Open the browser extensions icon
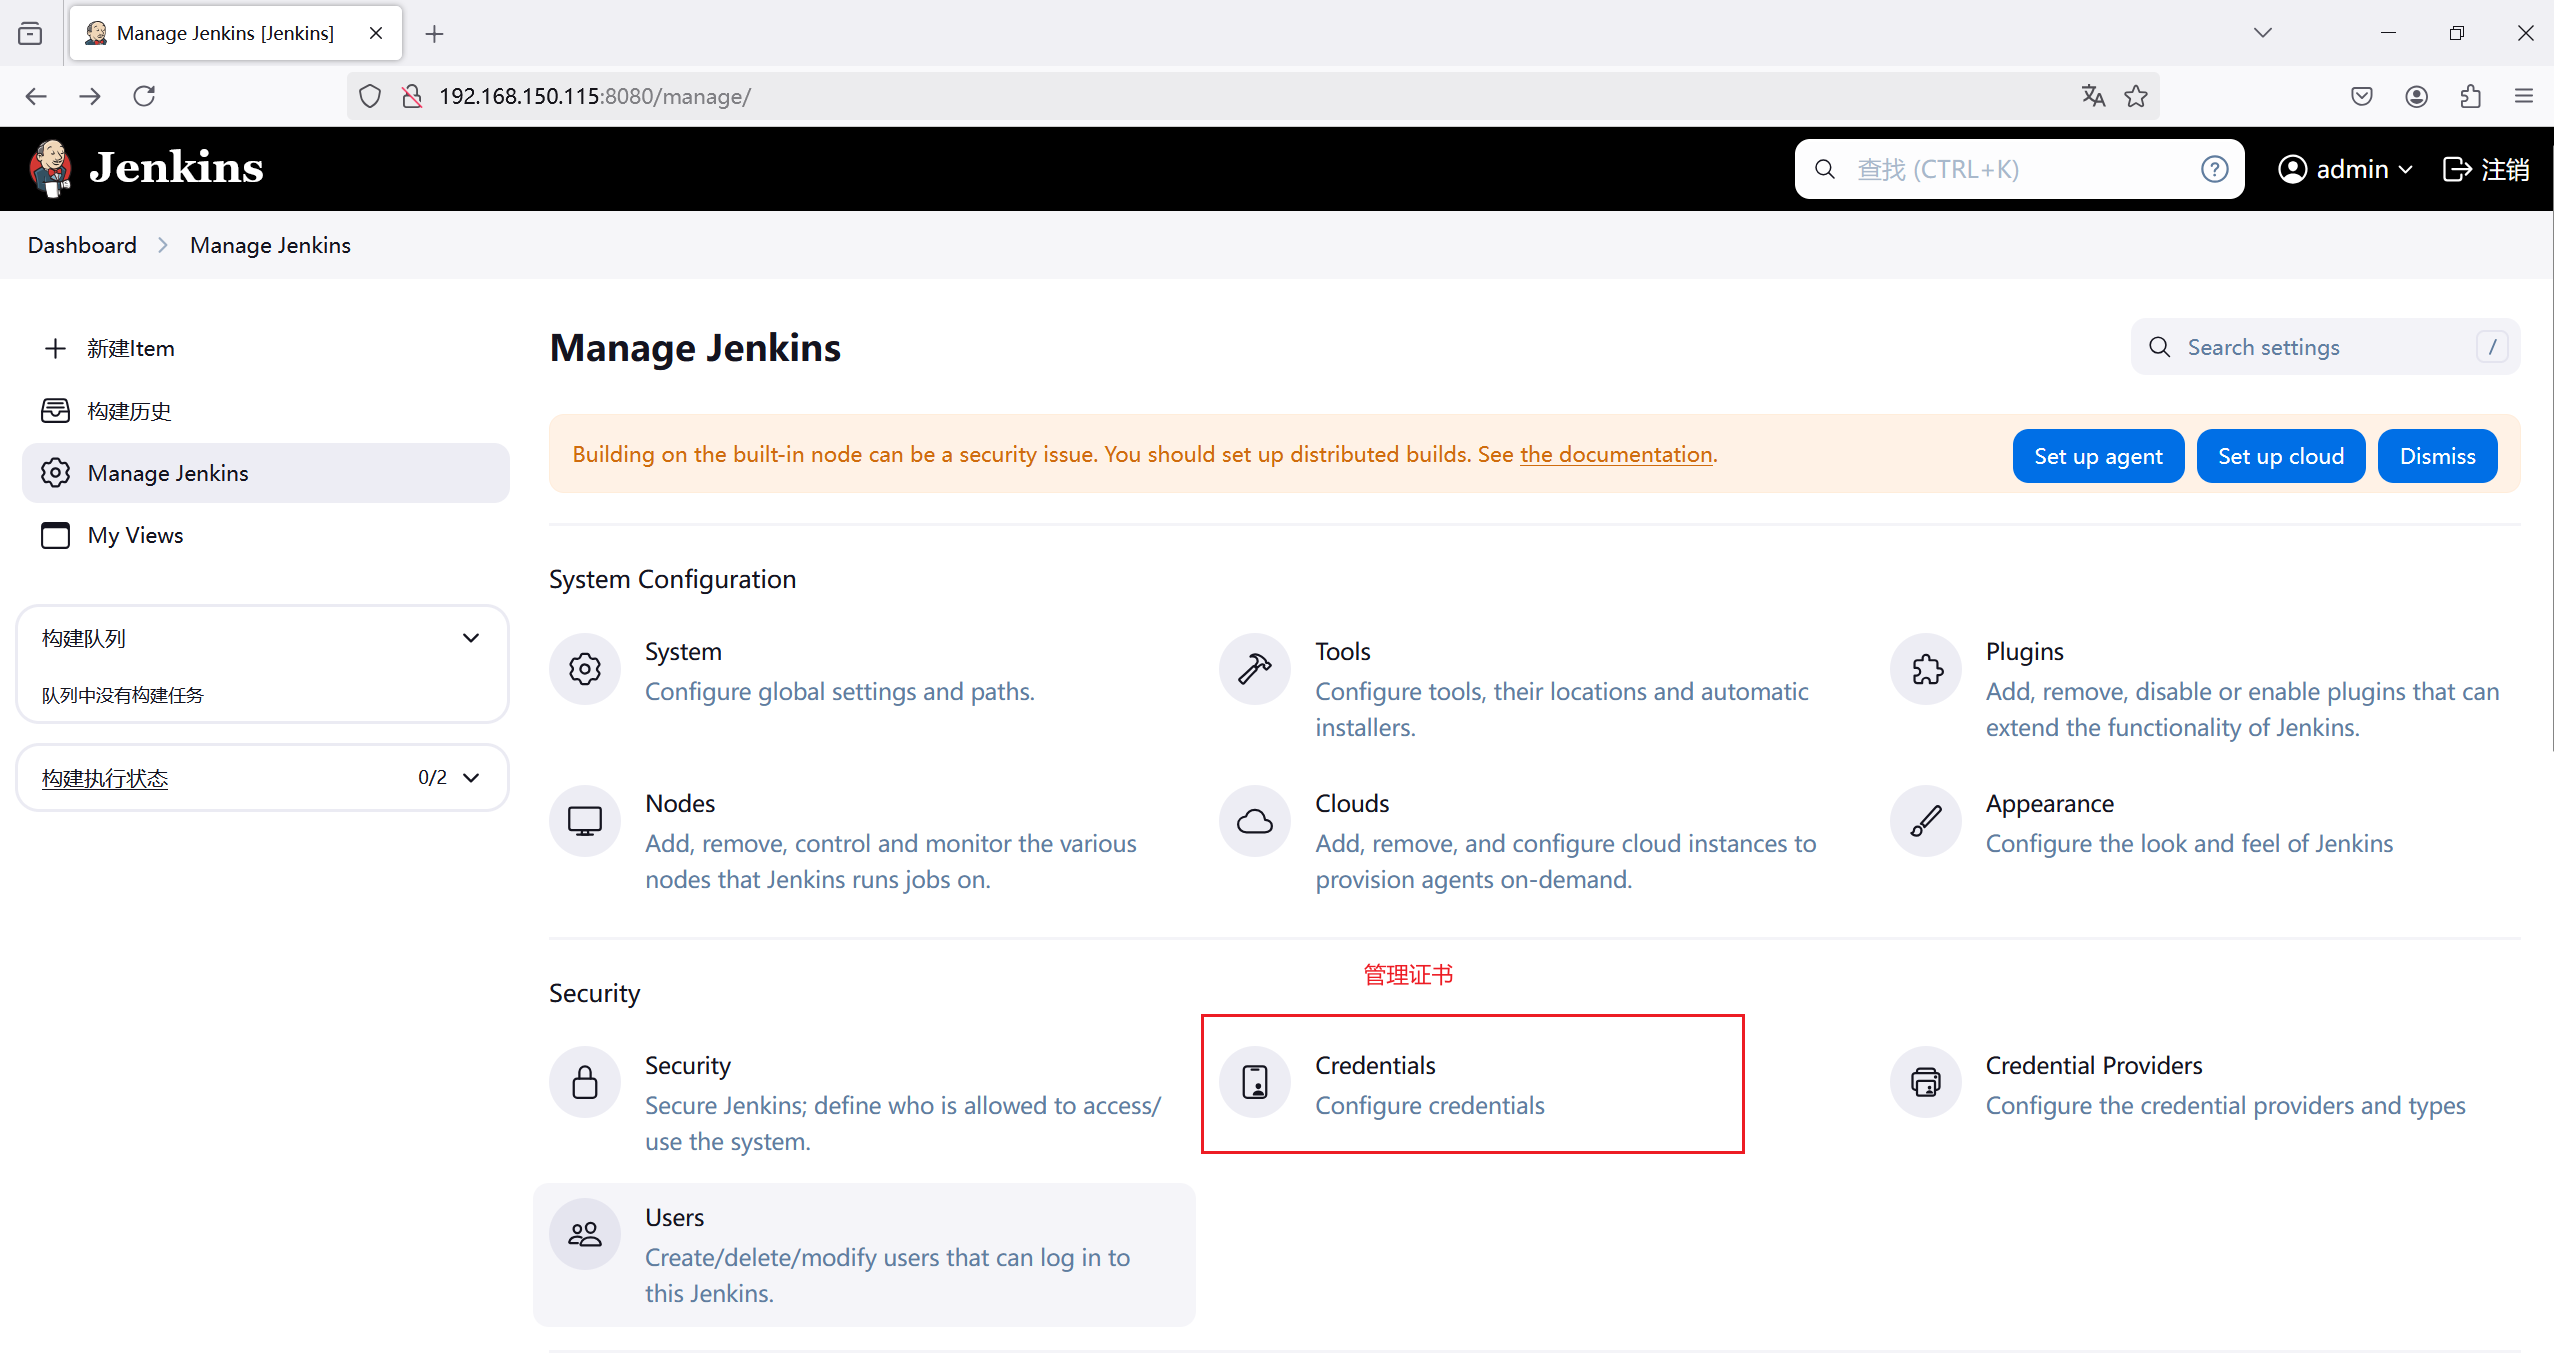The height and width of the screenshot is (1368, 2554). pos(2470,96)
